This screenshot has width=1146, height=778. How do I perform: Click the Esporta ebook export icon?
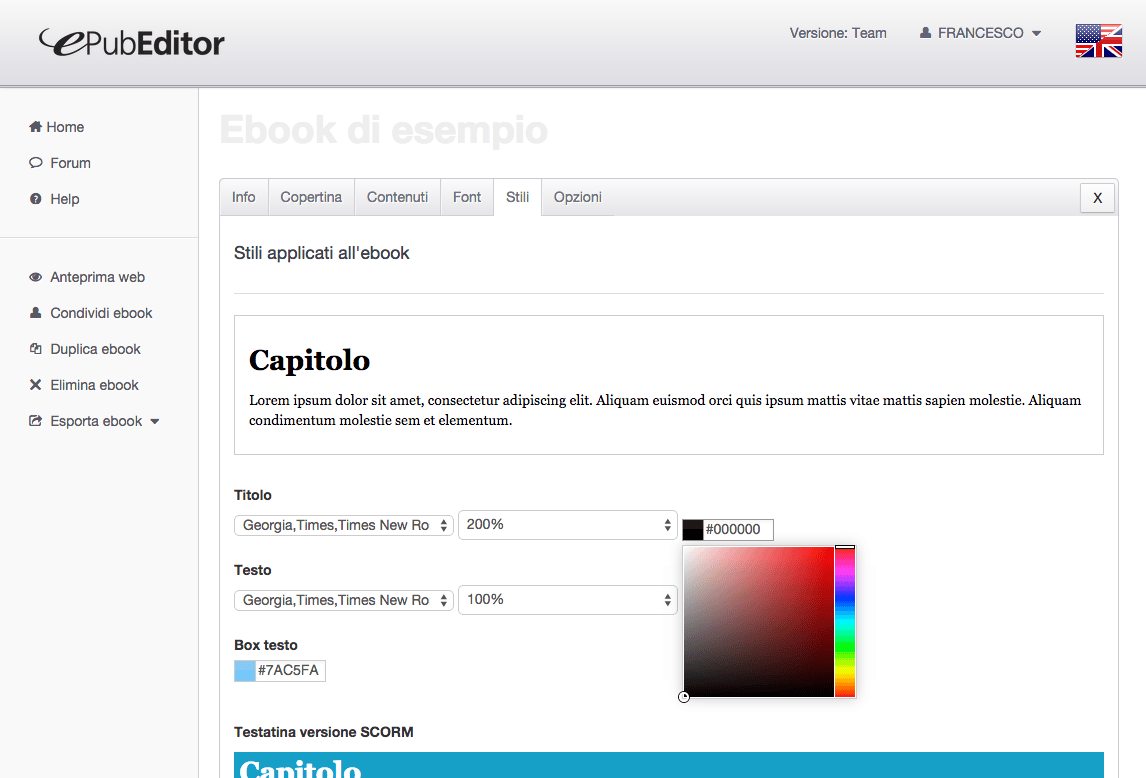click(x=36, y=421)
